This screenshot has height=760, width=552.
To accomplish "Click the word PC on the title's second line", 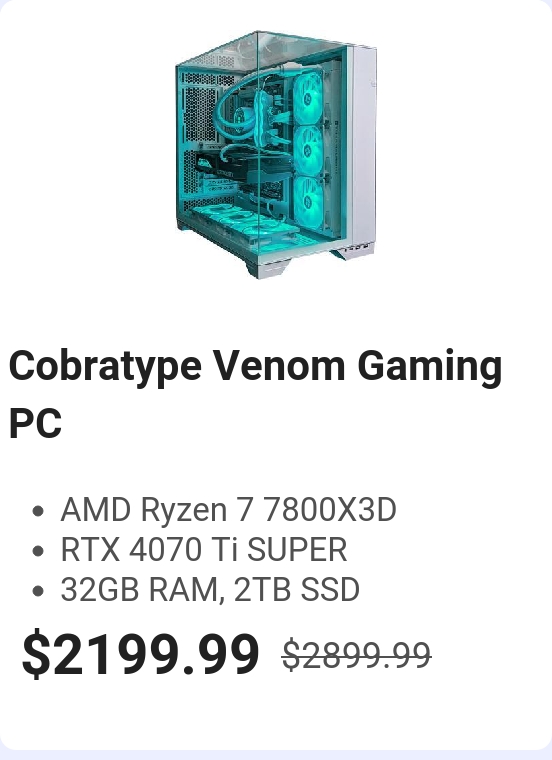I will (35, 423).
